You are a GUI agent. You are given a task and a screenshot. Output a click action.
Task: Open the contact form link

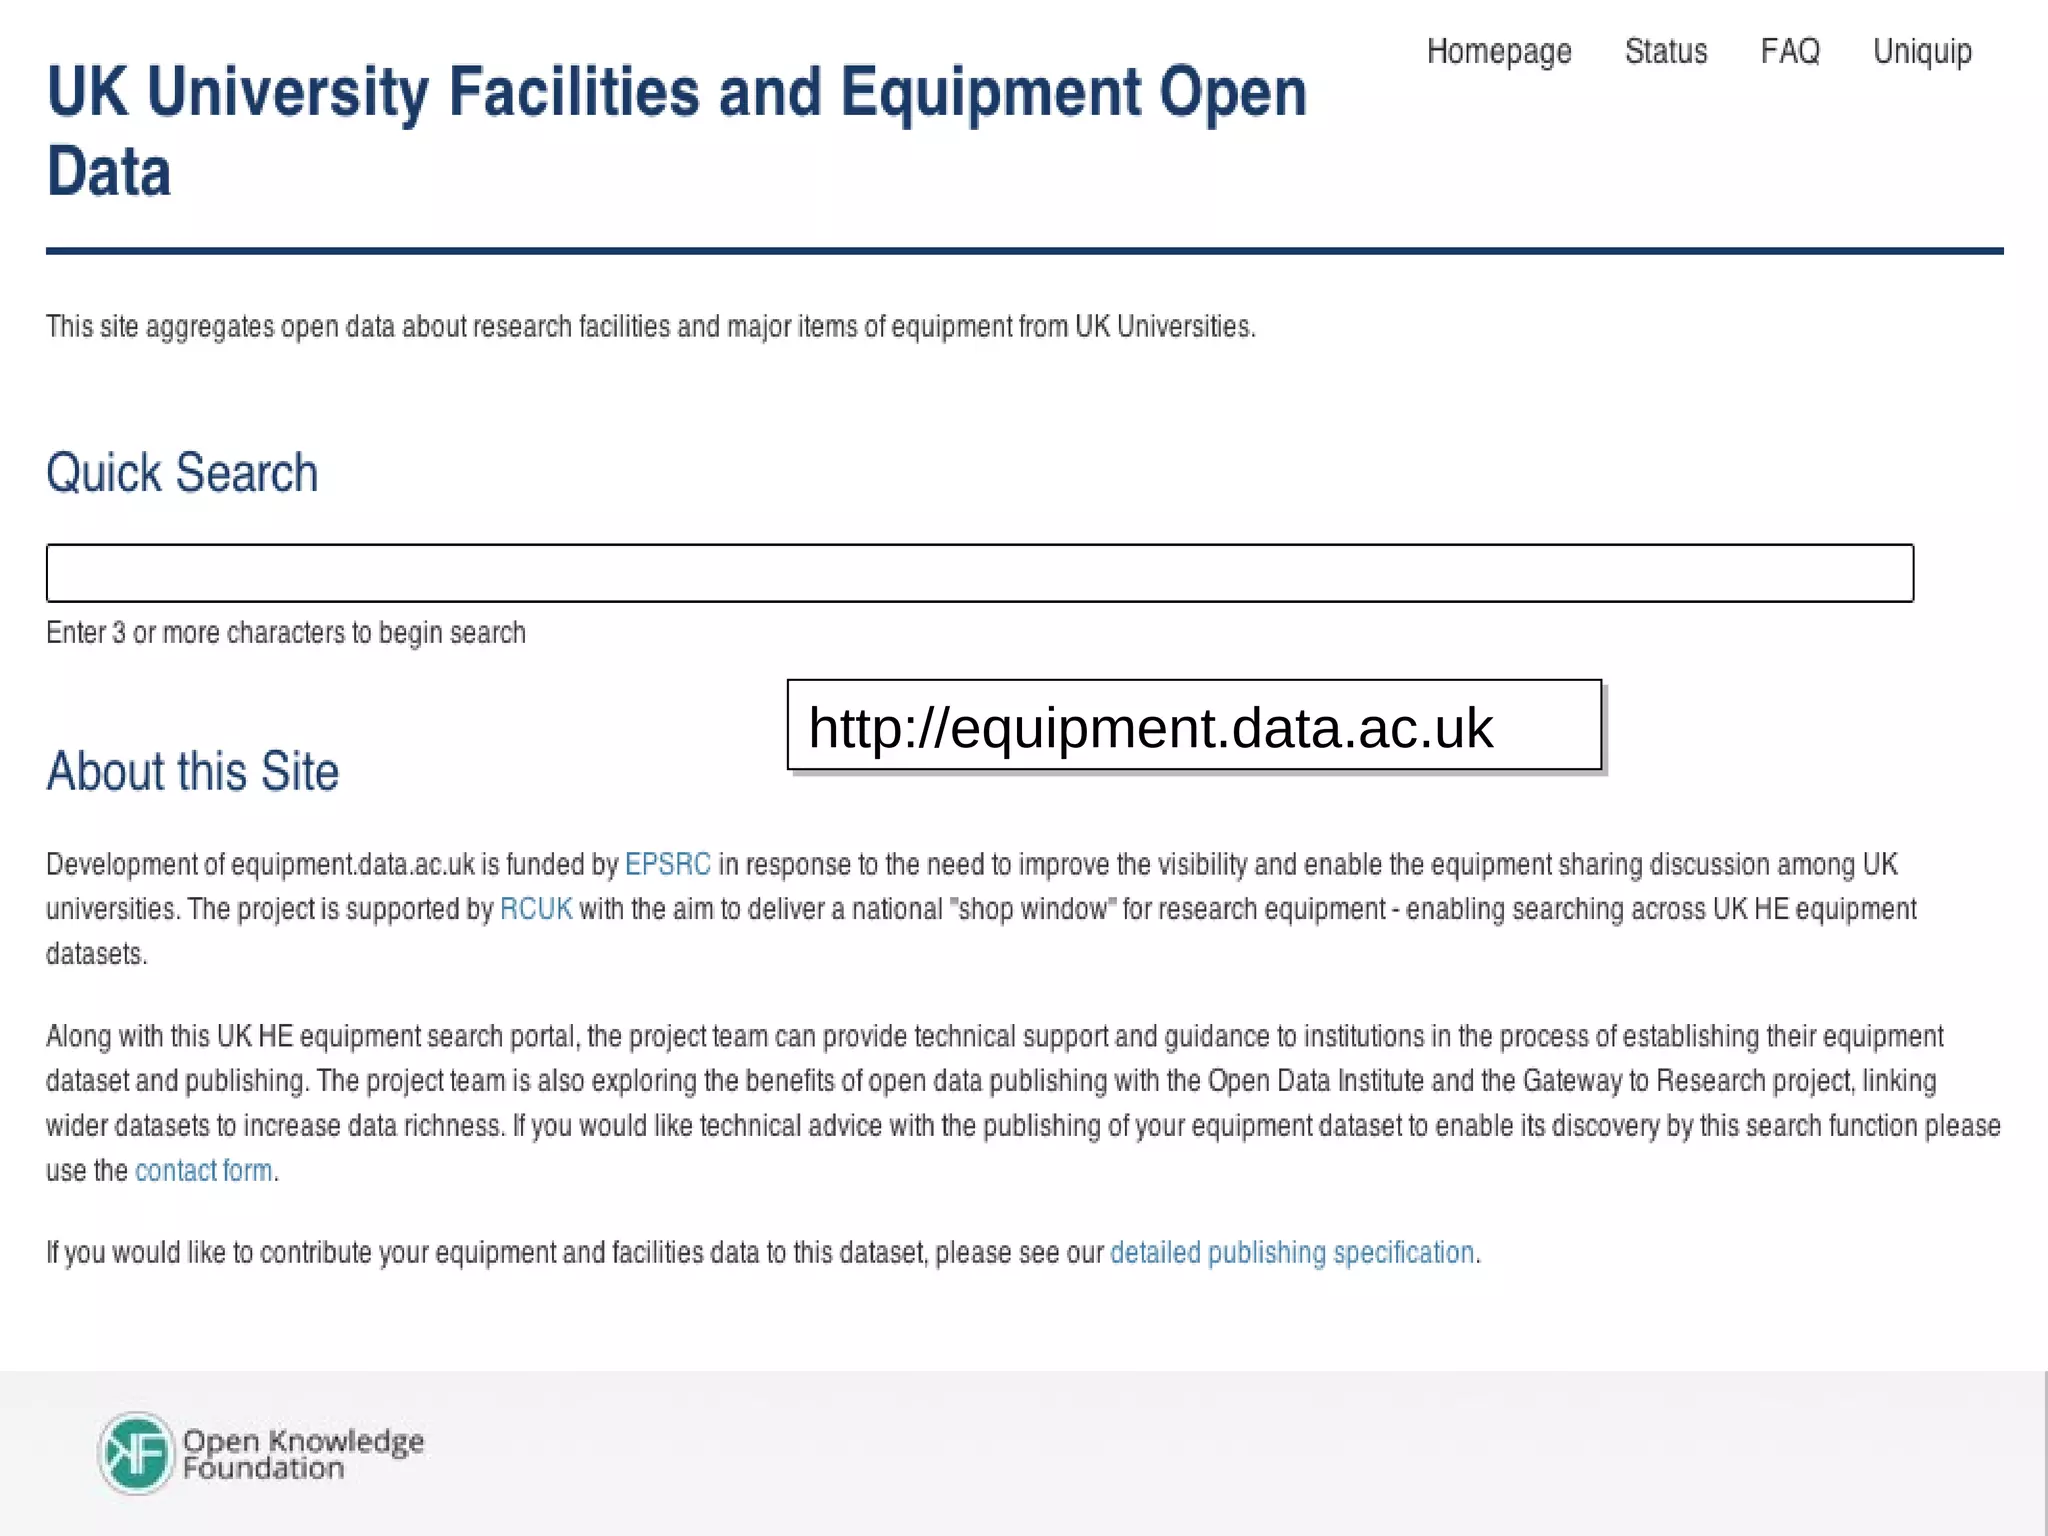coord(204,1170)
